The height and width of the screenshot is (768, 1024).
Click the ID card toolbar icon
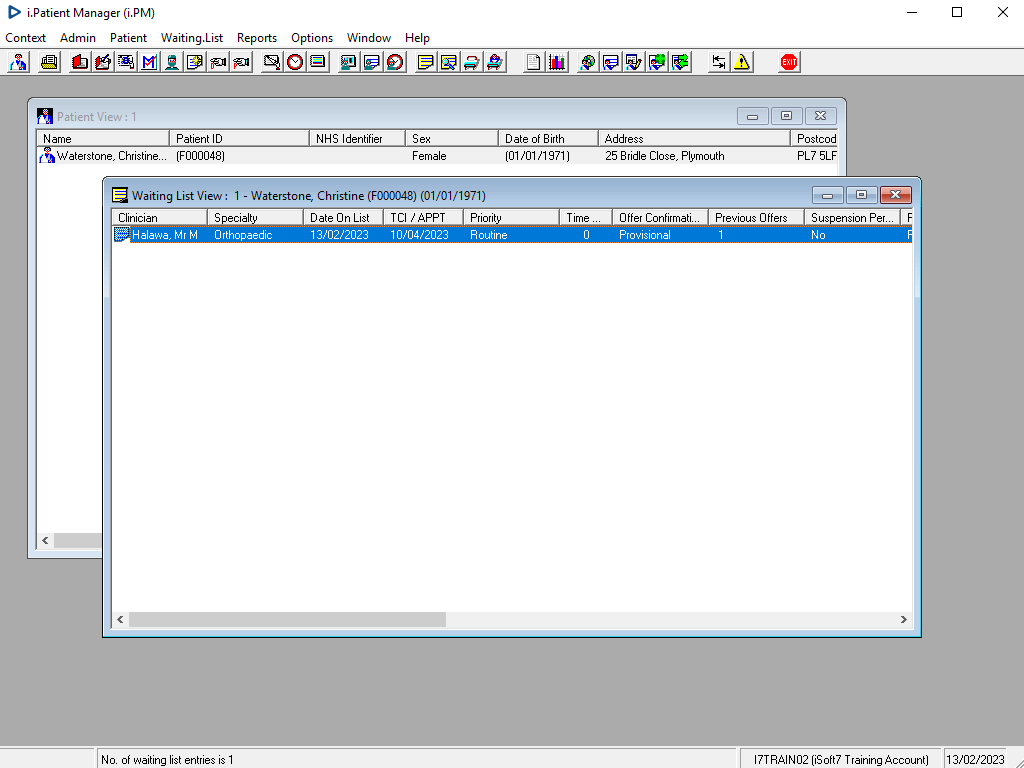coord(126,62)
